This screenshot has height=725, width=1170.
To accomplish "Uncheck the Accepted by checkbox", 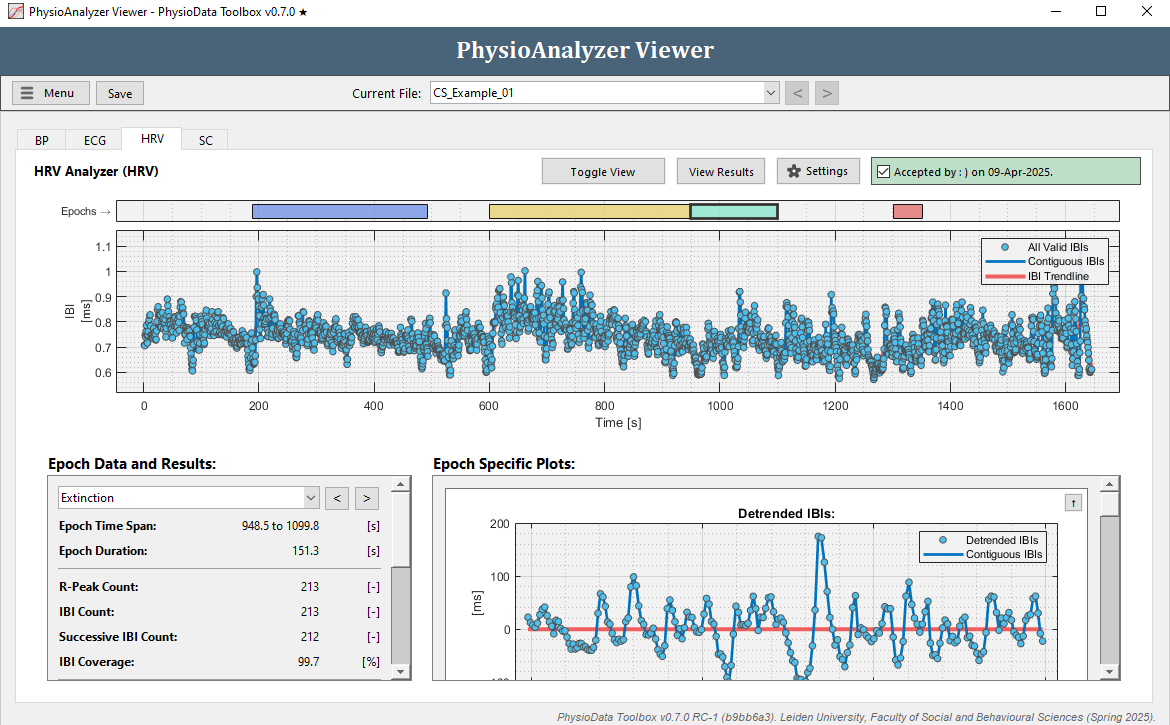I will point(883,172).
